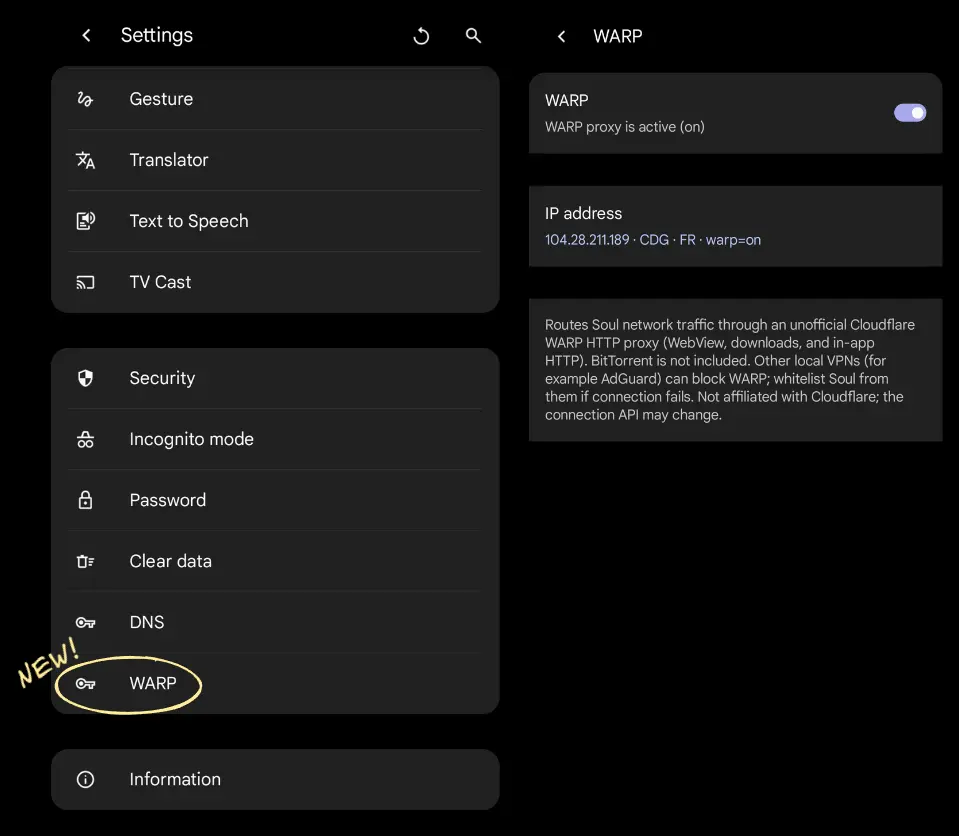Go back from the Settings screen
Screen dimensions: 959x836
[x=86, y=35]
